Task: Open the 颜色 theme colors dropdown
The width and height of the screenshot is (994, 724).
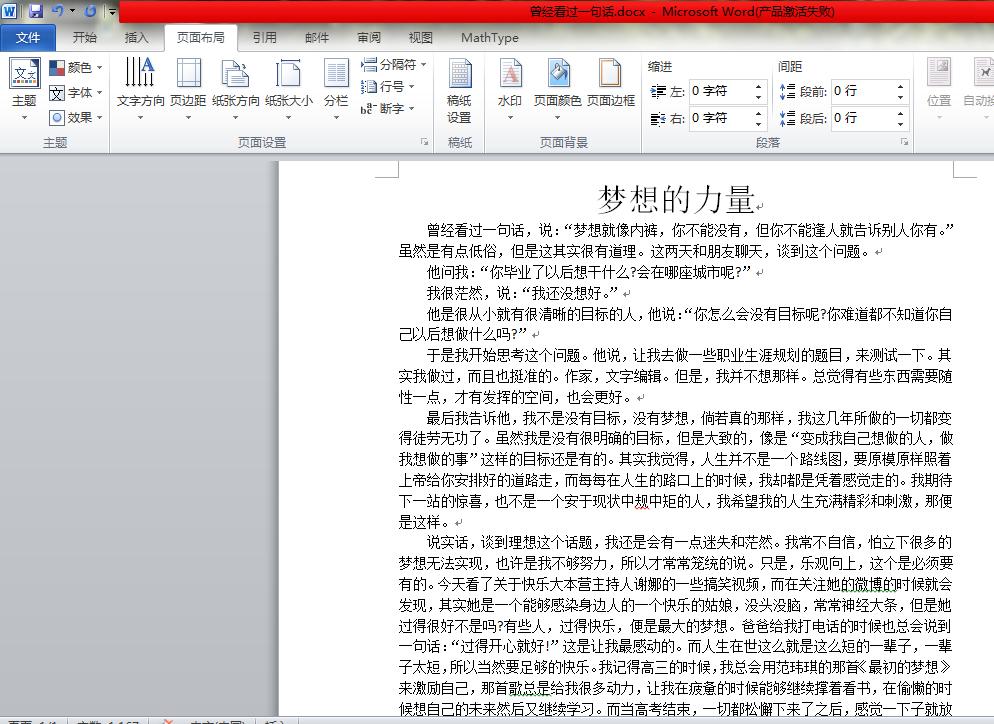Action: 73,66
